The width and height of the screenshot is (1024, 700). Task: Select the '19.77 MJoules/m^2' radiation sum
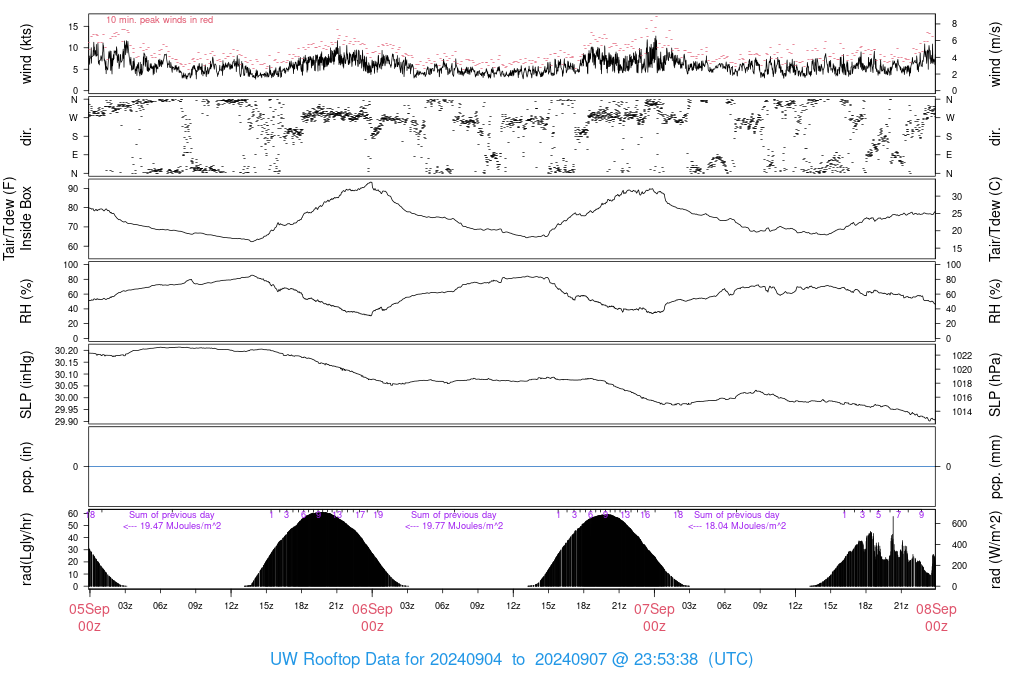coord(463,526)
